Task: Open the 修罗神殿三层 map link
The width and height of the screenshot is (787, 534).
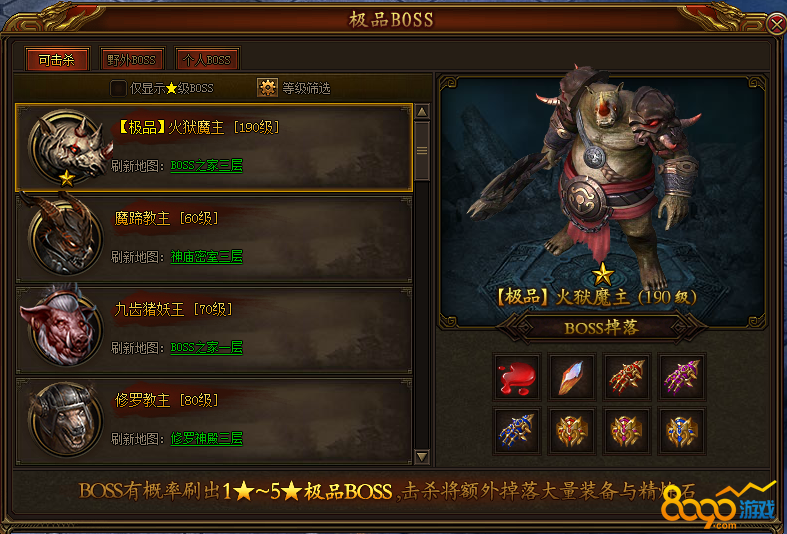Action: tap(206, 439)
